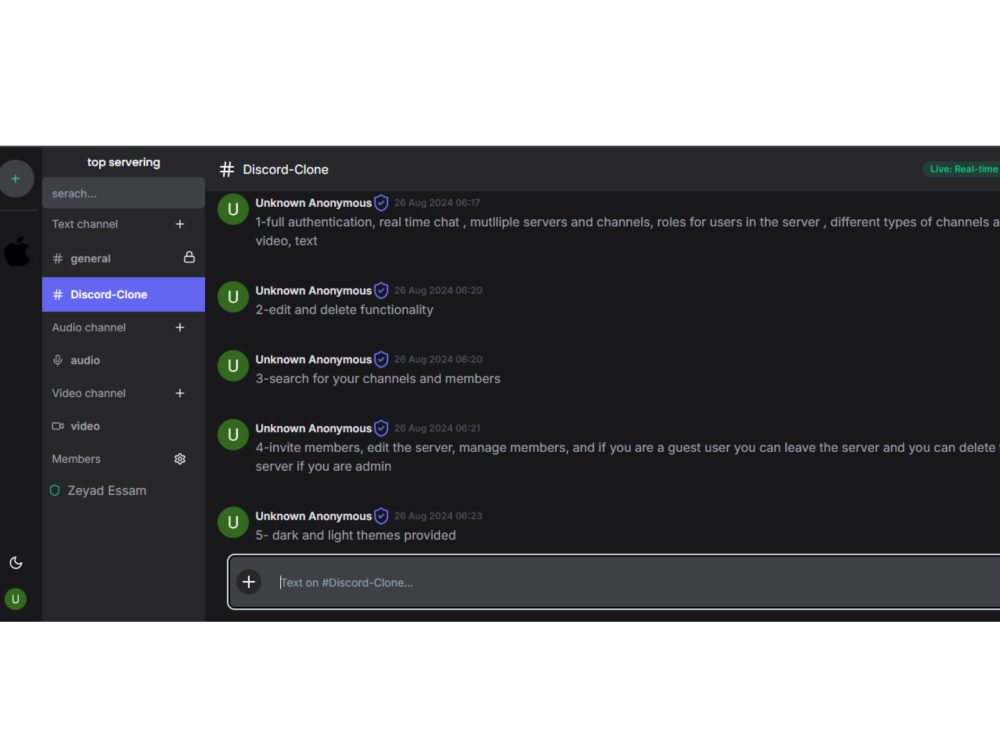Join the audio channel
The height and width of the screenshot is (750, 1000).
[124, 360]
